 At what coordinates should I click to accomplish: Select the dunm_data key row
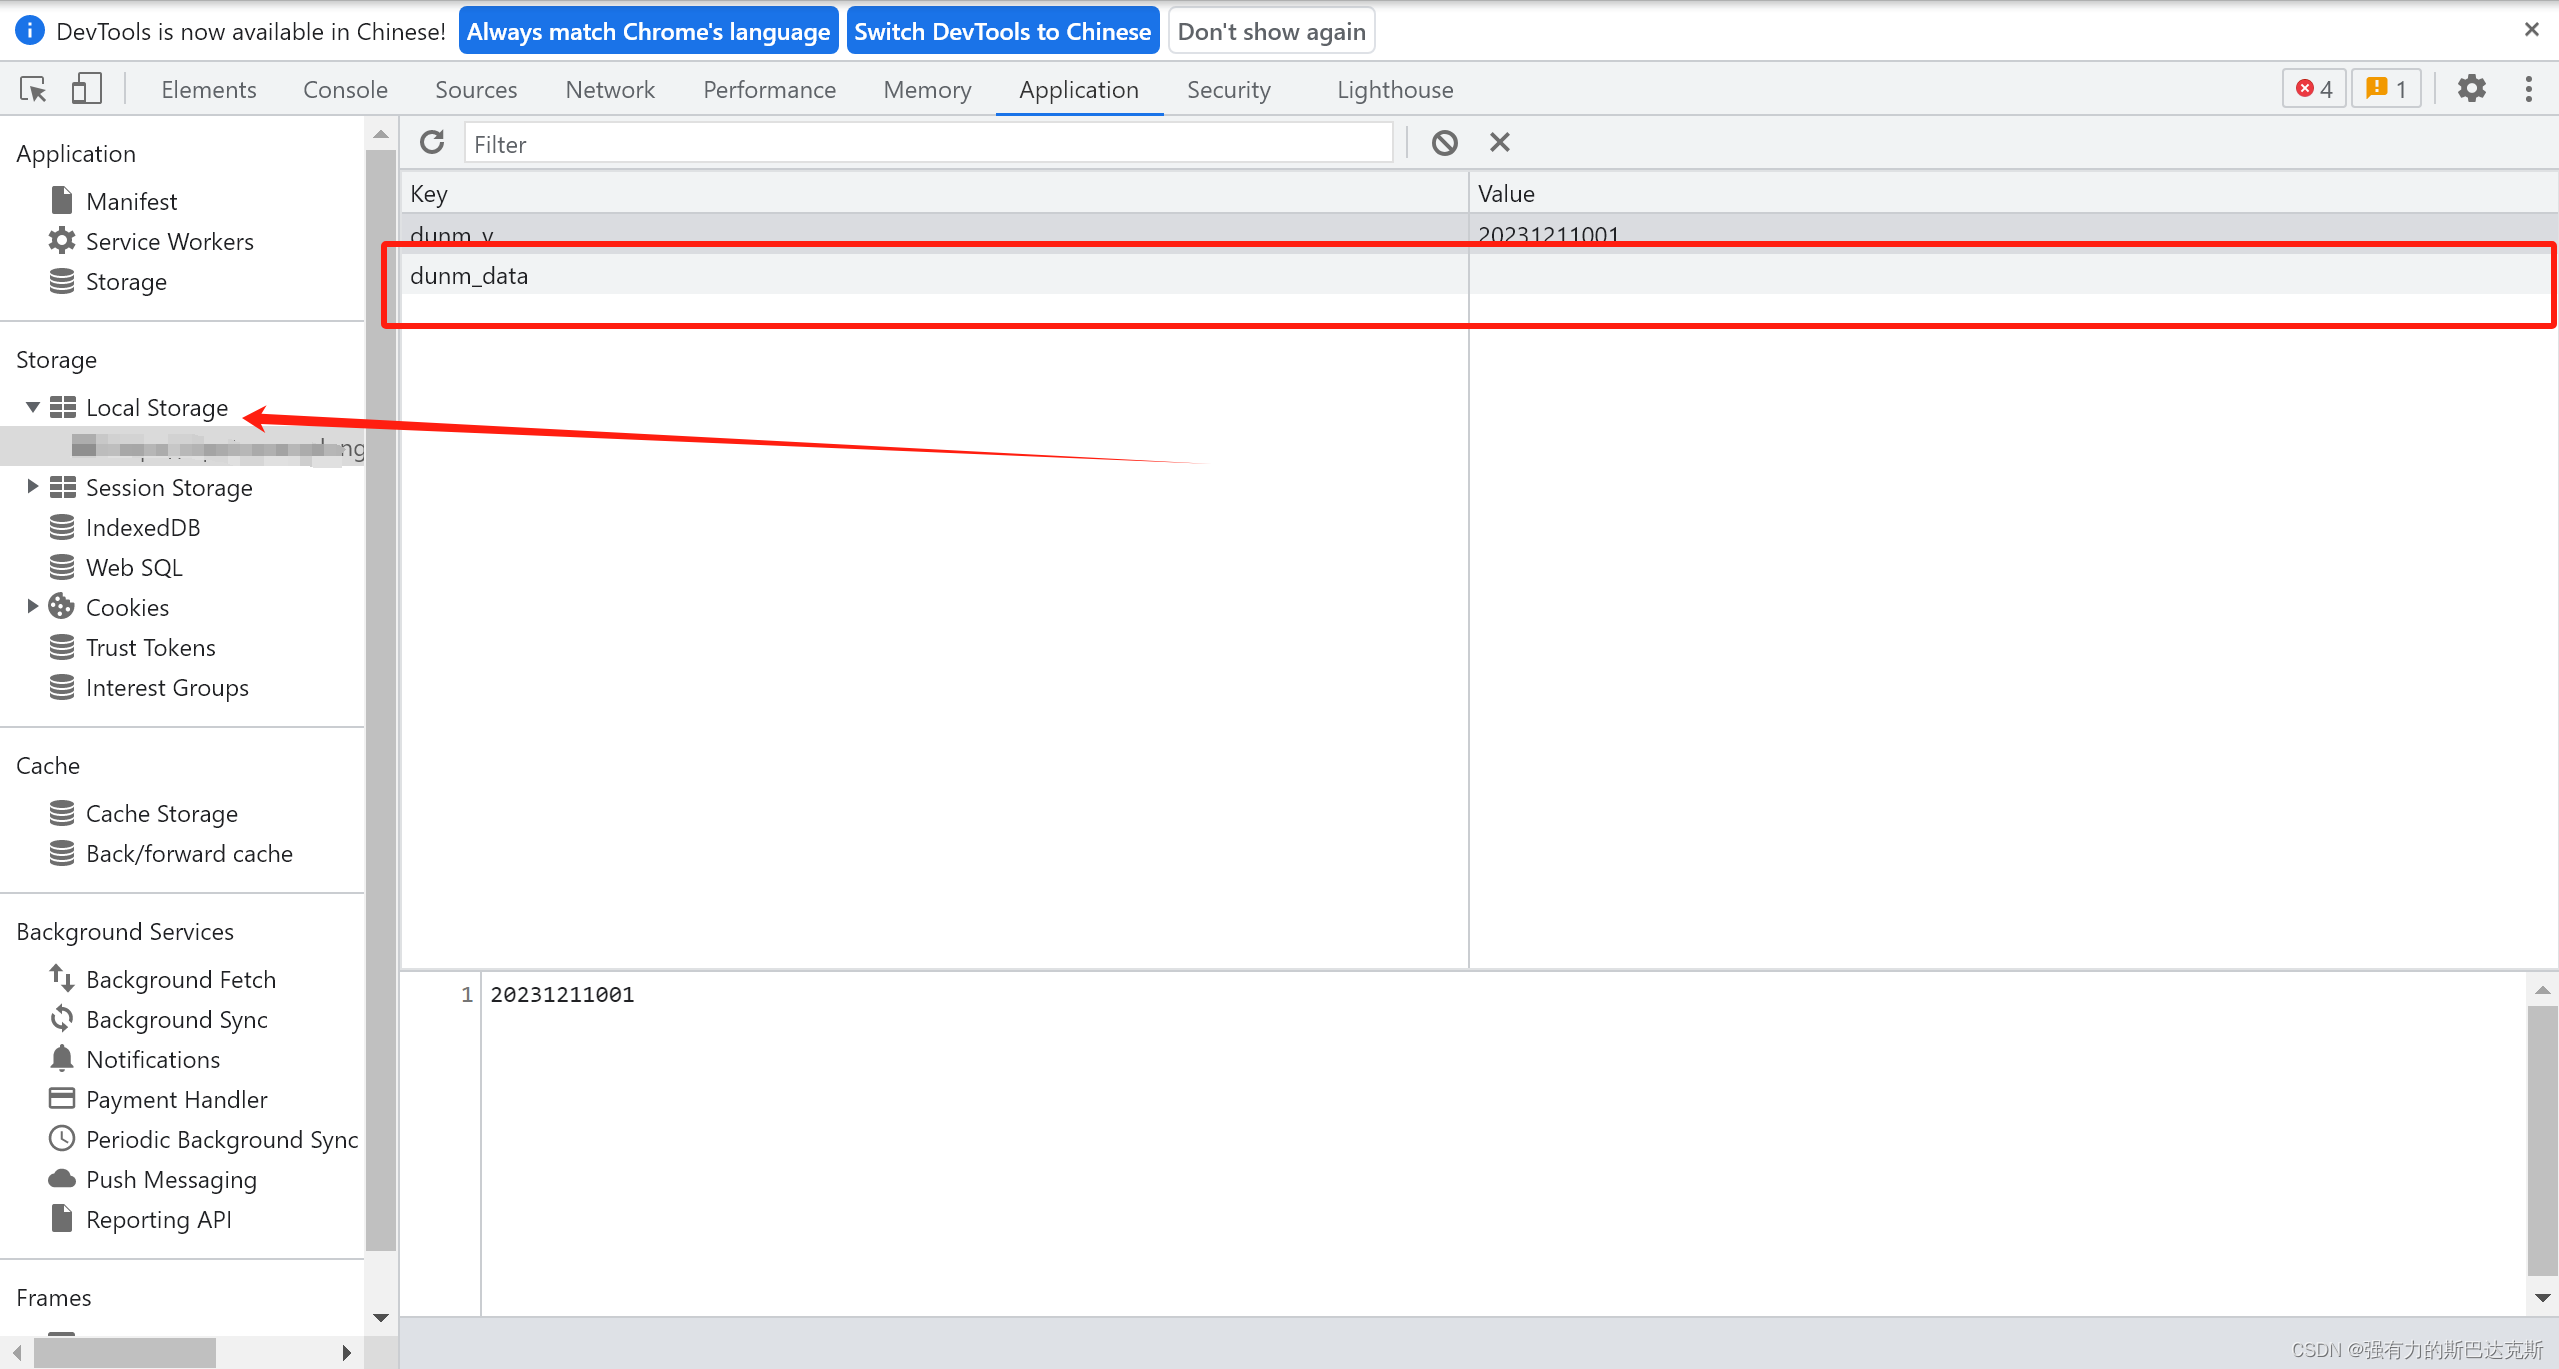click(x=1479, y=275)
